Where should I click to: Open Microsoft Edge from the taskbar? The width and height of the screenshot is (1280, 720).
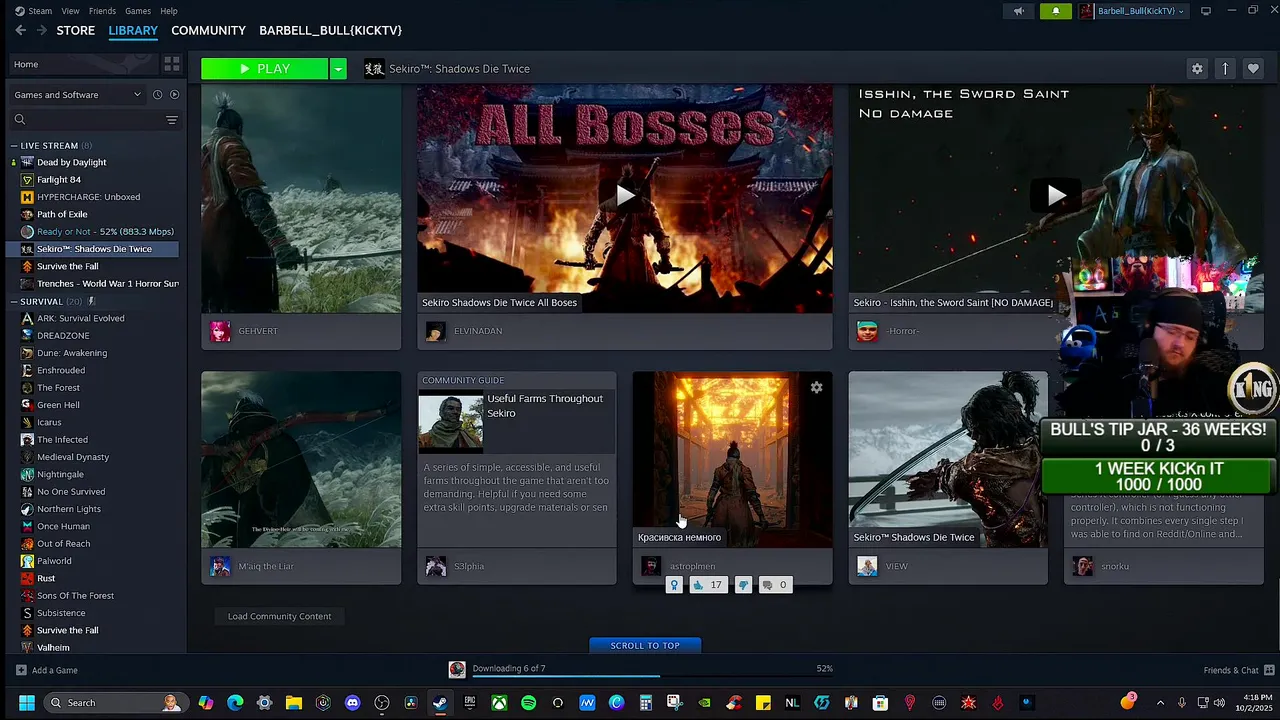pos(235,703)
